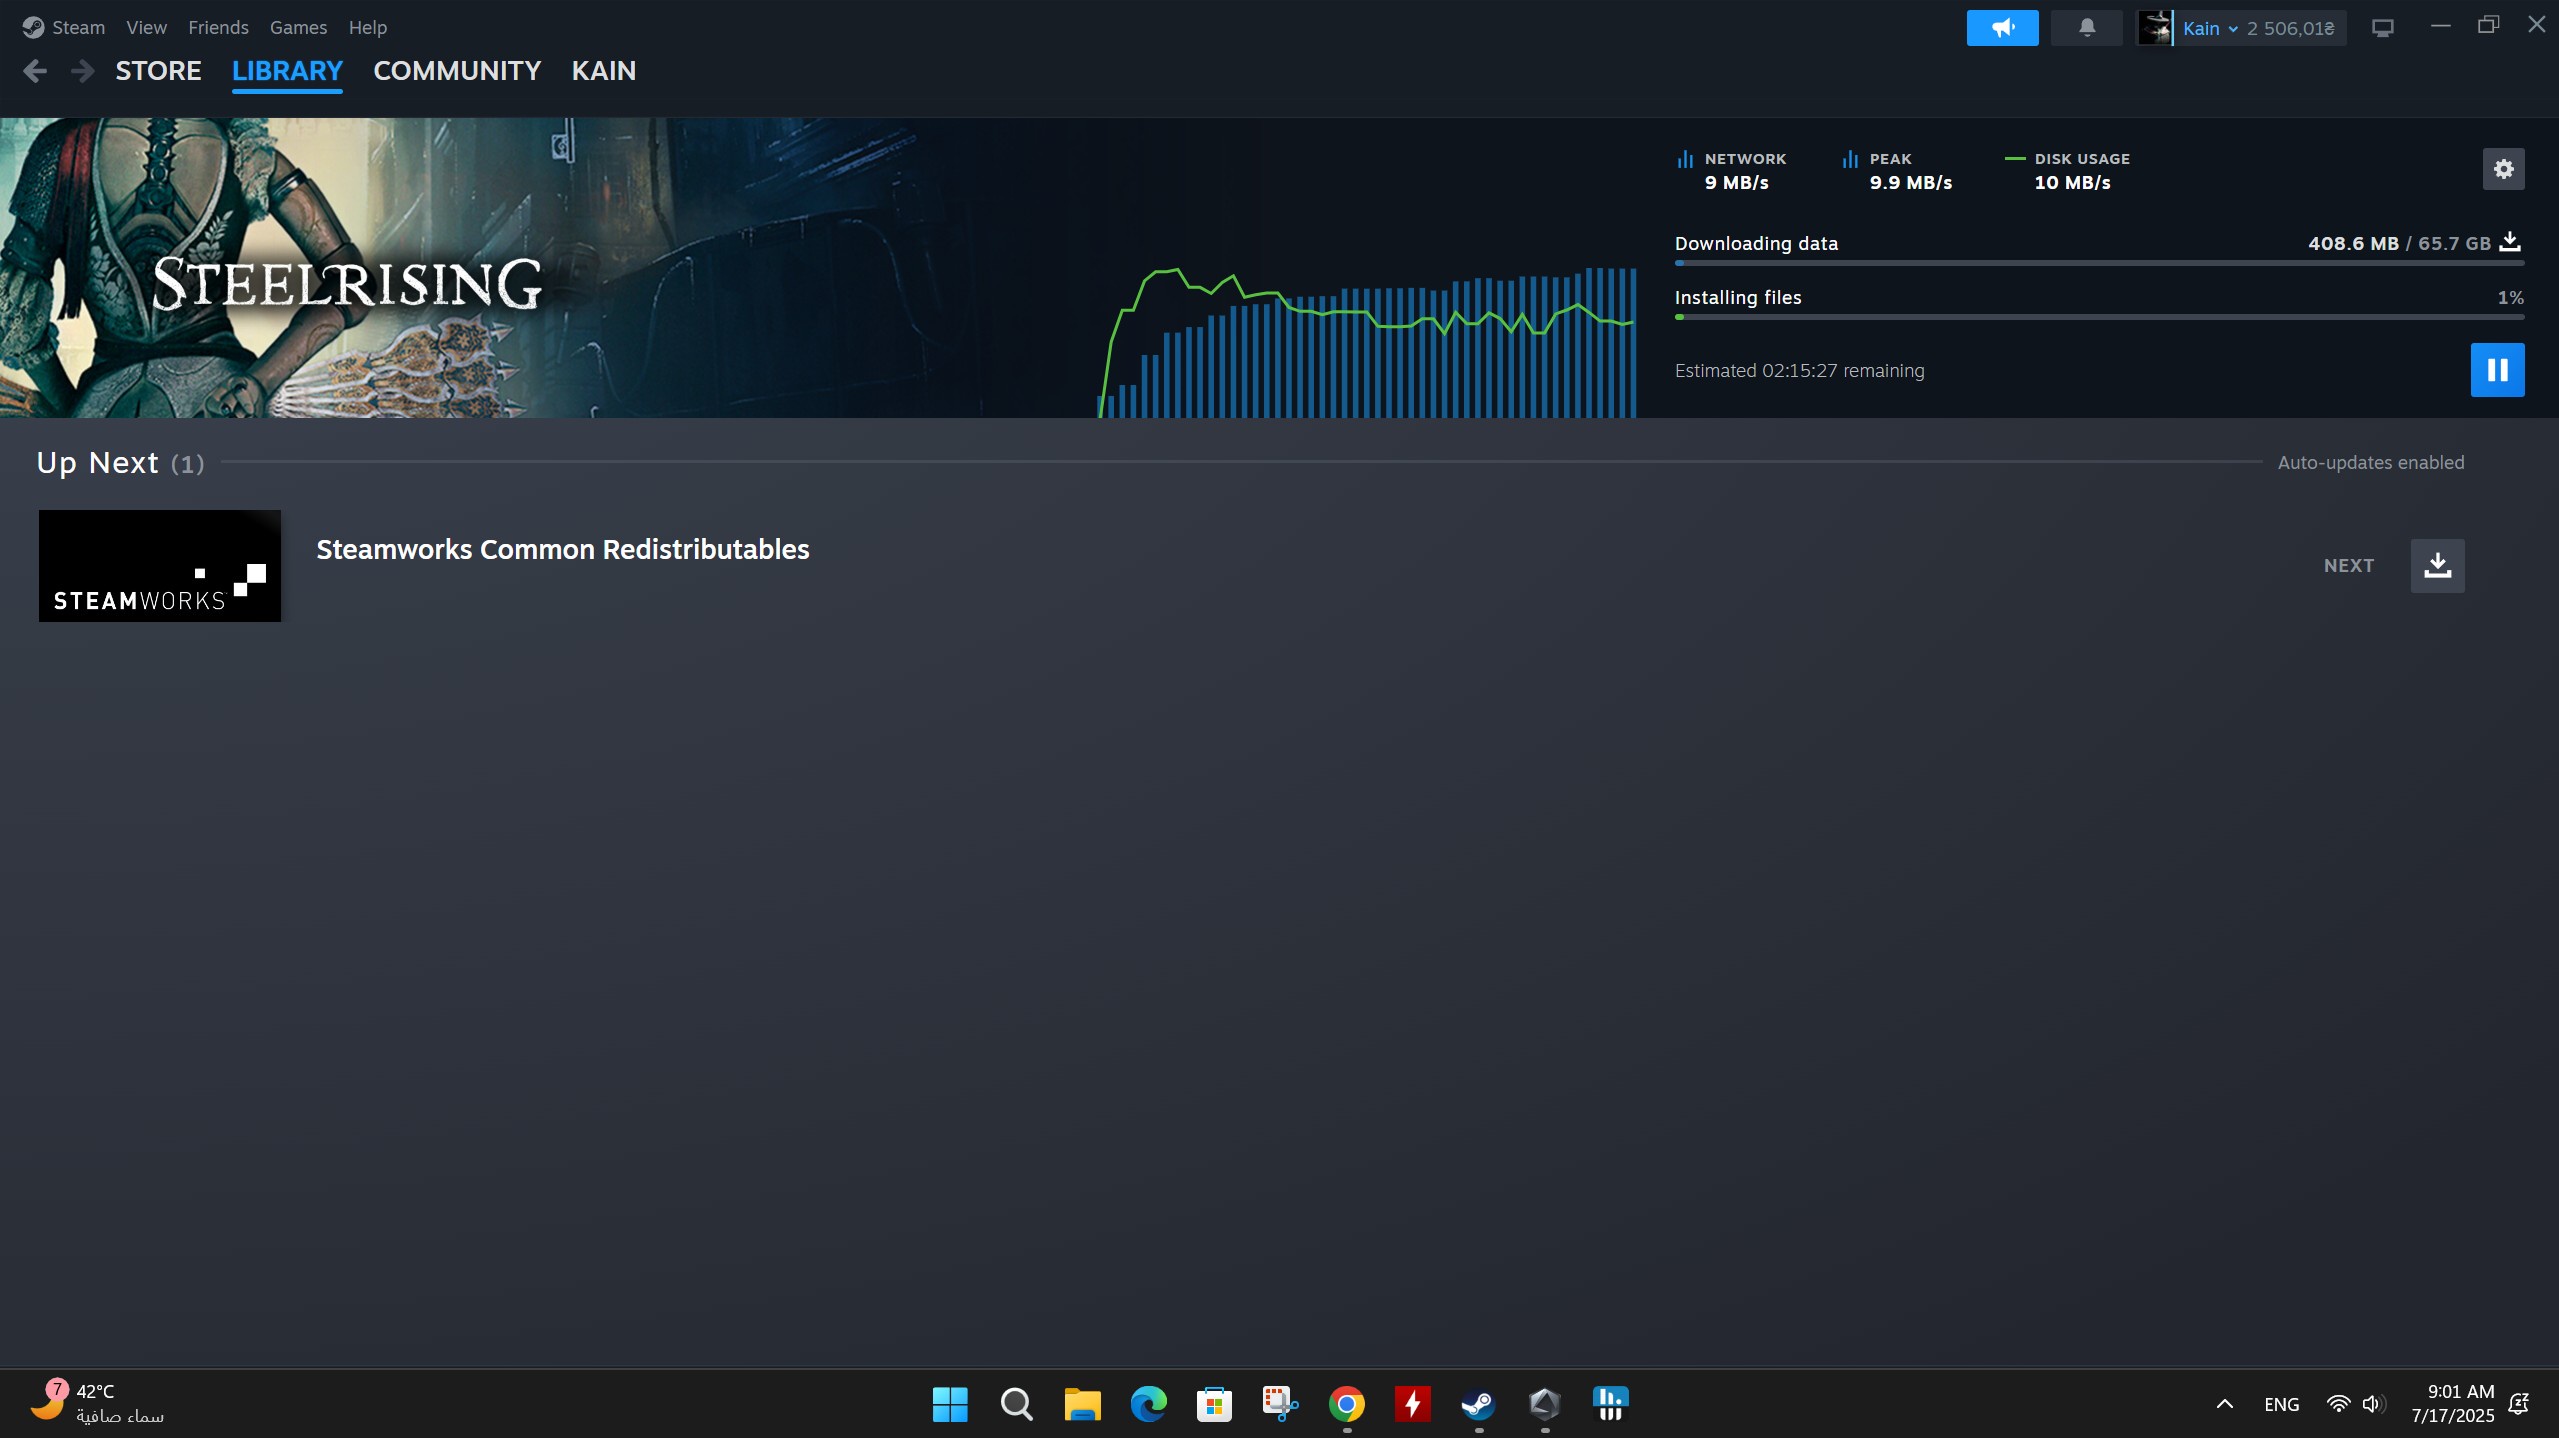This screenshot has width=2559, height=1438.
Task: Click the Auto-updates enabled text
Action: pyautogui.click(x=2370, y=463)
